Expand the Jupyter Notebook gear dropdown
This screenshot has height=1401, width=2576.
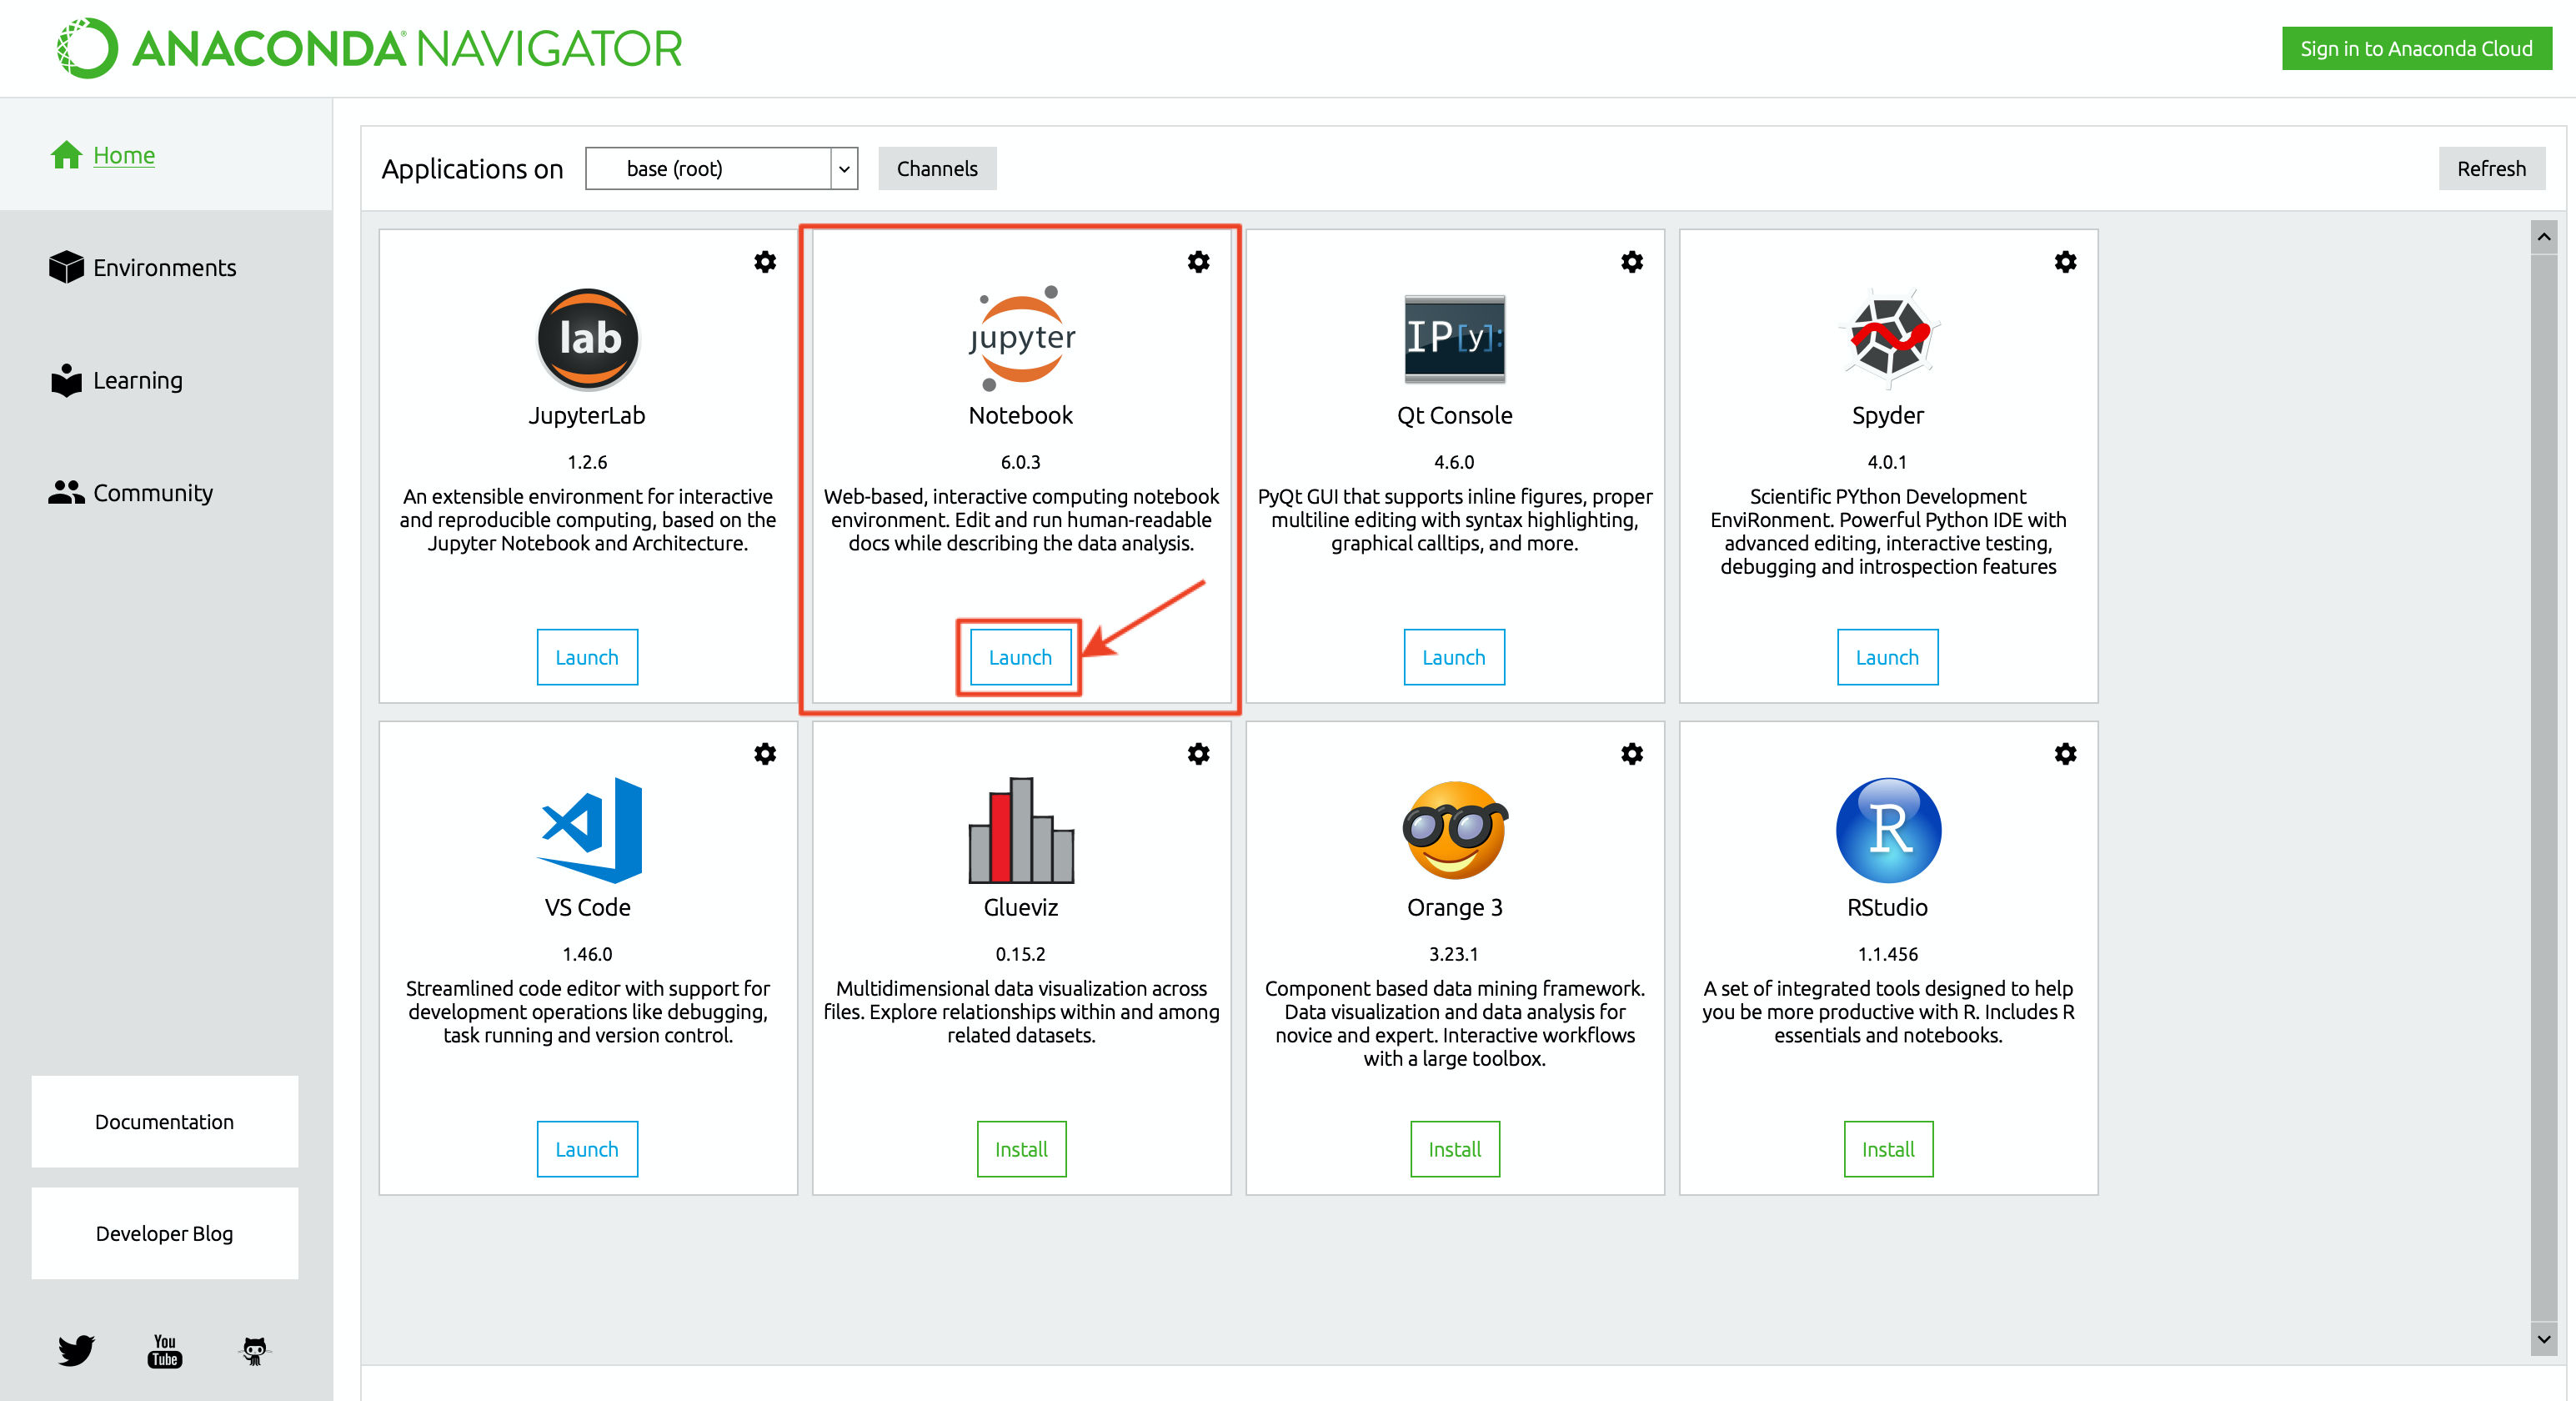pos(1198,262)
